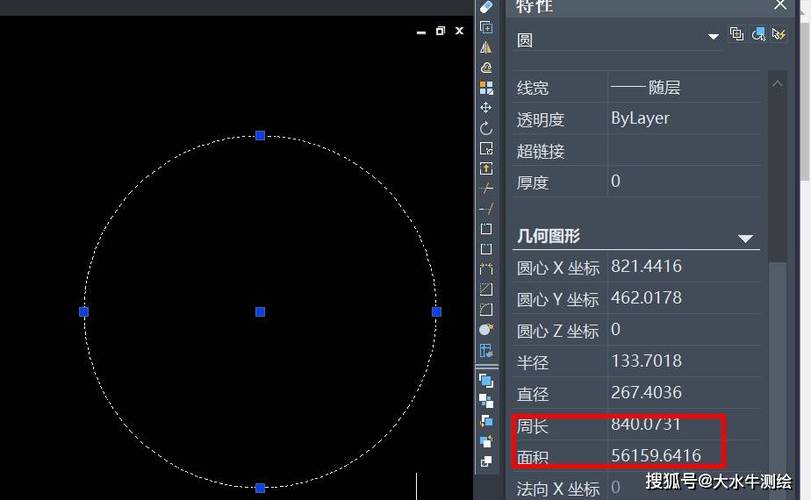The image size is (811, 500).
Task: Activate the Trim tool
Action: (486, 188)
